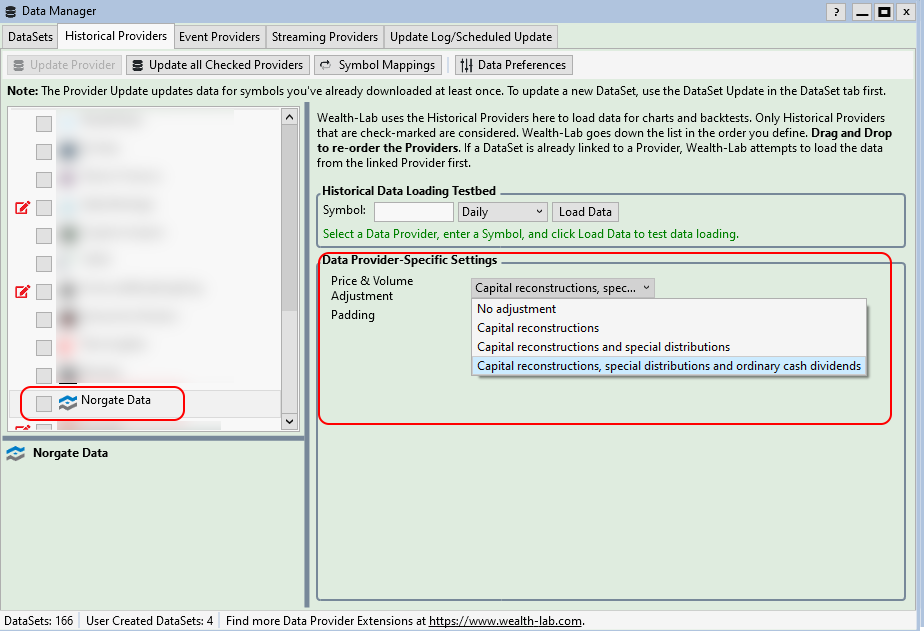Click the lower red edit icon in the provider list
Image resolution: width=924 pixels, height=631 pixels.
22,291
